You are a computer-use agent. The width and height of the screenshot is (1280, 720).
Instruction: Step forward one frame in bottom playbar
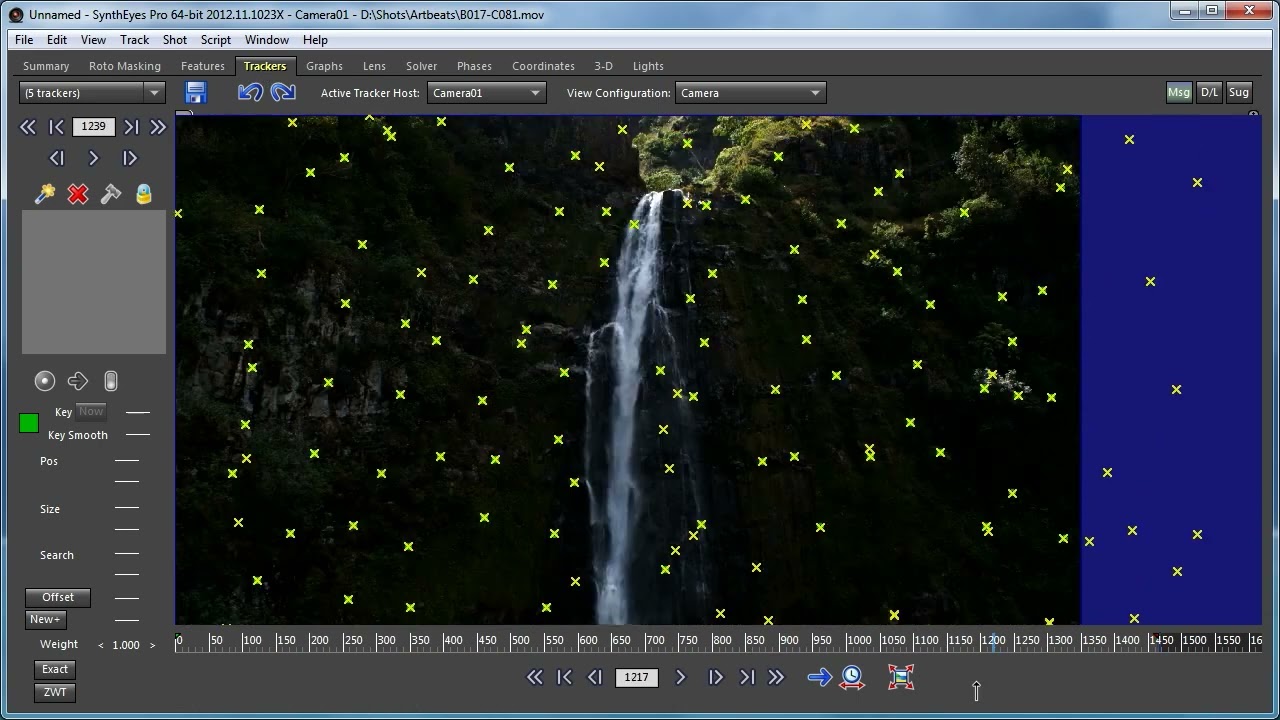pos(715,677)
